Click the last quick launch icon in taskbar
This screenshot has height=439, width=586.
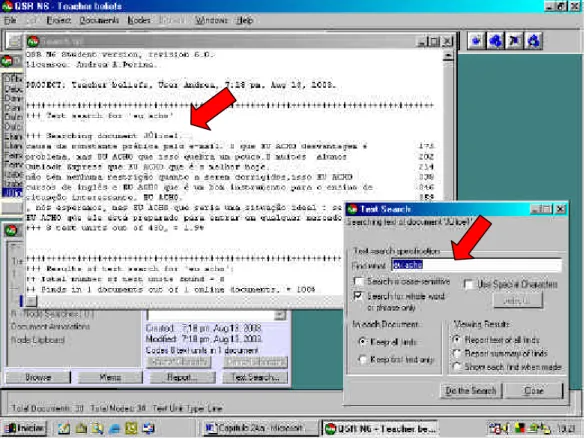click(148, 428)
